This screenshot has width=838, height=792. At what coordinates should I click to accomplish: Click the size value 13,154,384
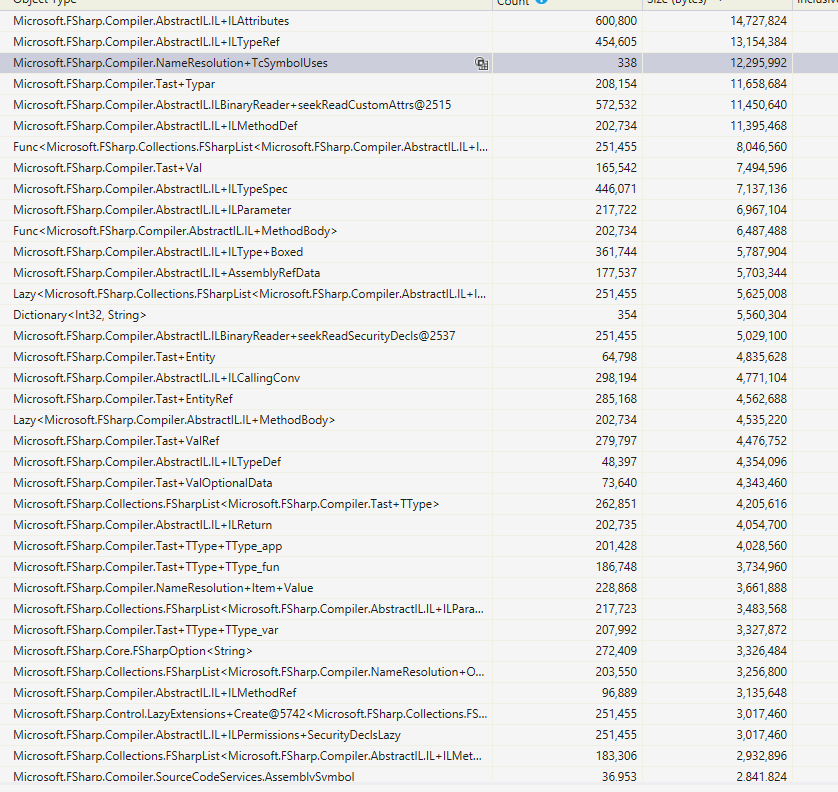(x=758, y=42)
